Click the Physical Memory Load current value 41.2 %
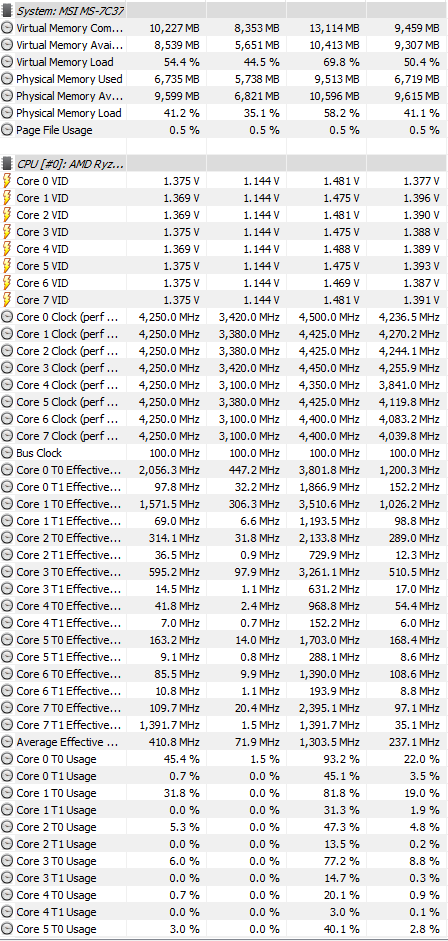Image resolution: width=448 pixels, height=941 pixels. click(182, 113)
